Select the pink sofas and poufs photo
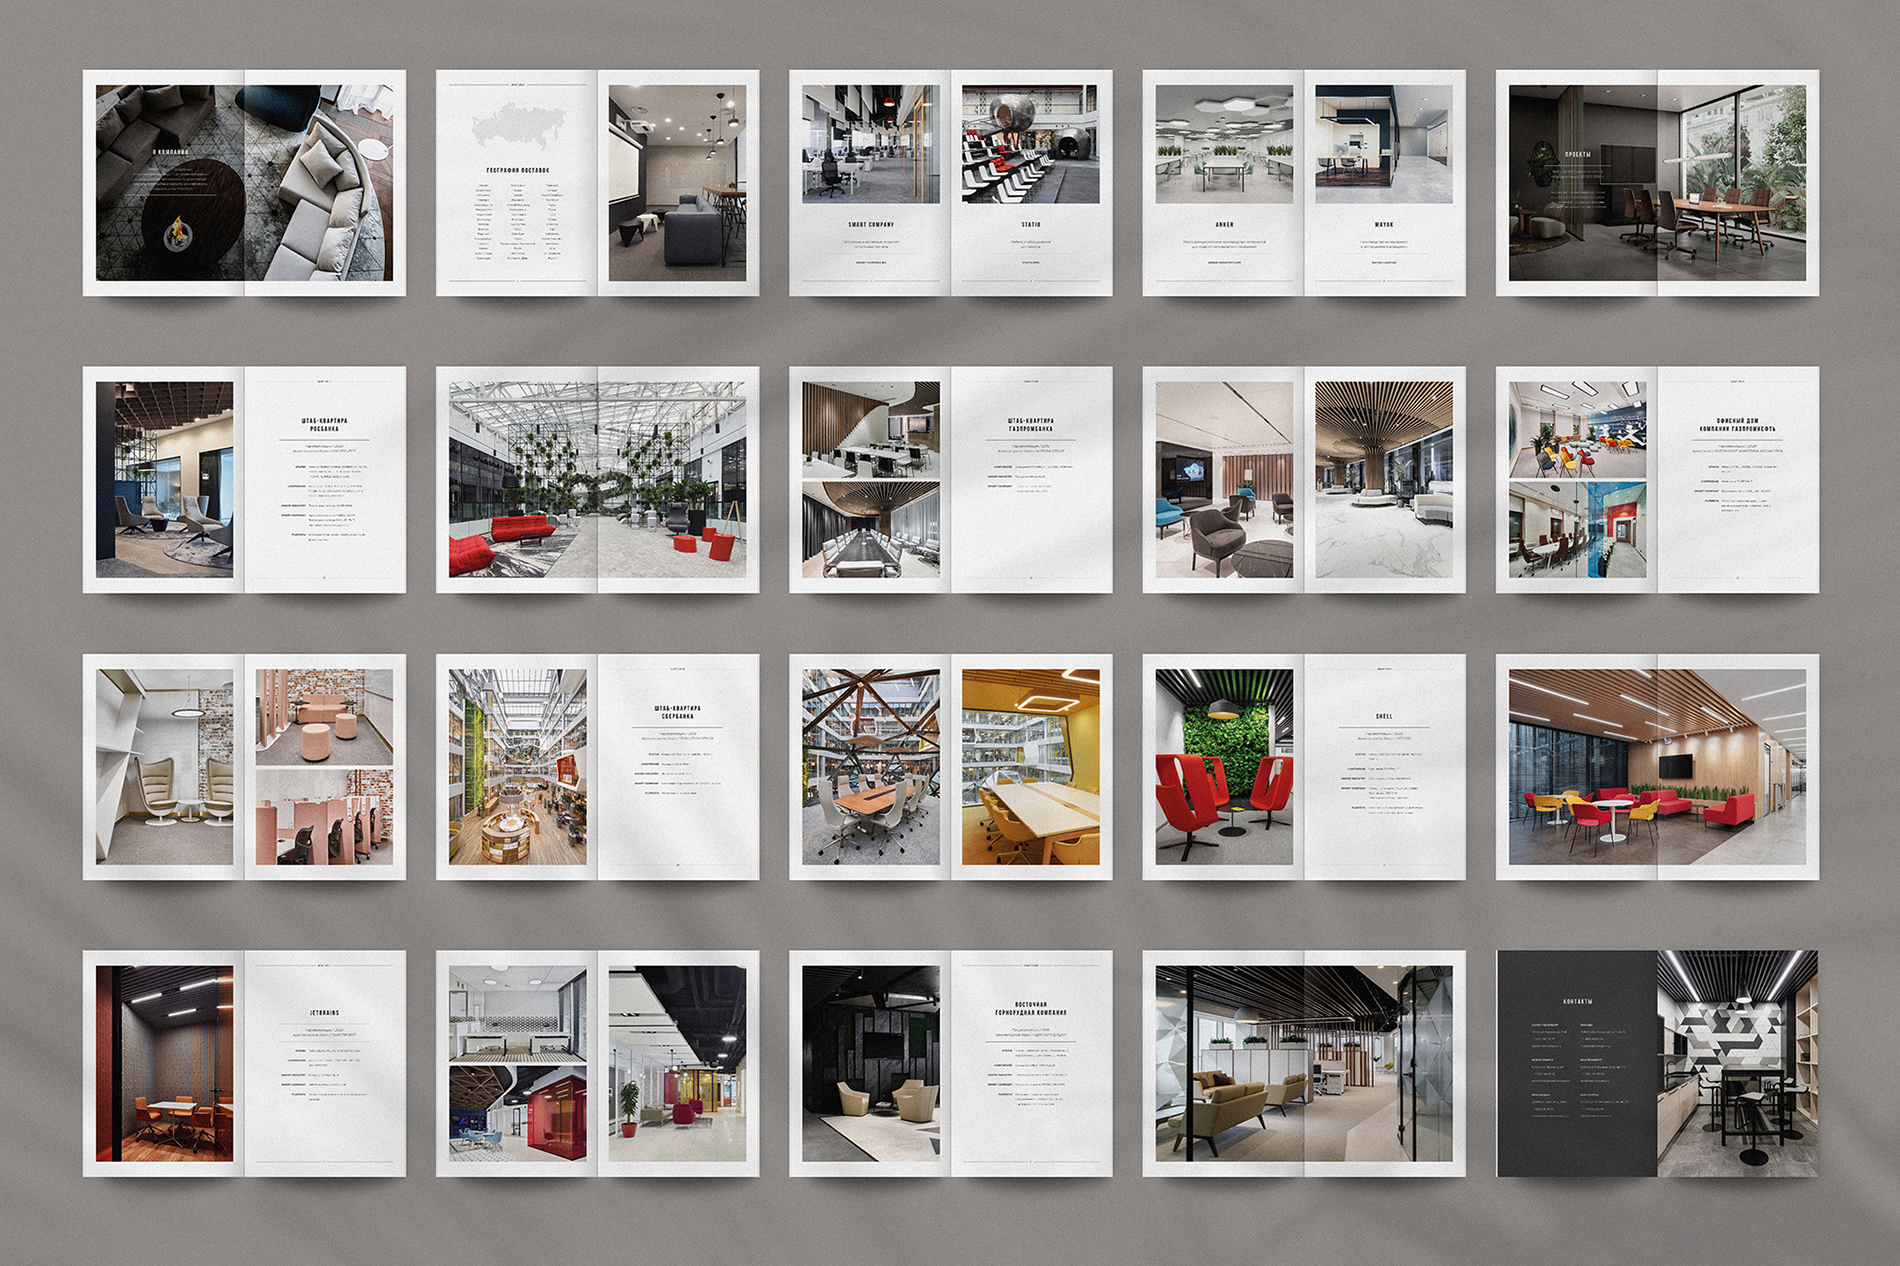Viewport: 1900px width, 1266px height. [324, 718]
